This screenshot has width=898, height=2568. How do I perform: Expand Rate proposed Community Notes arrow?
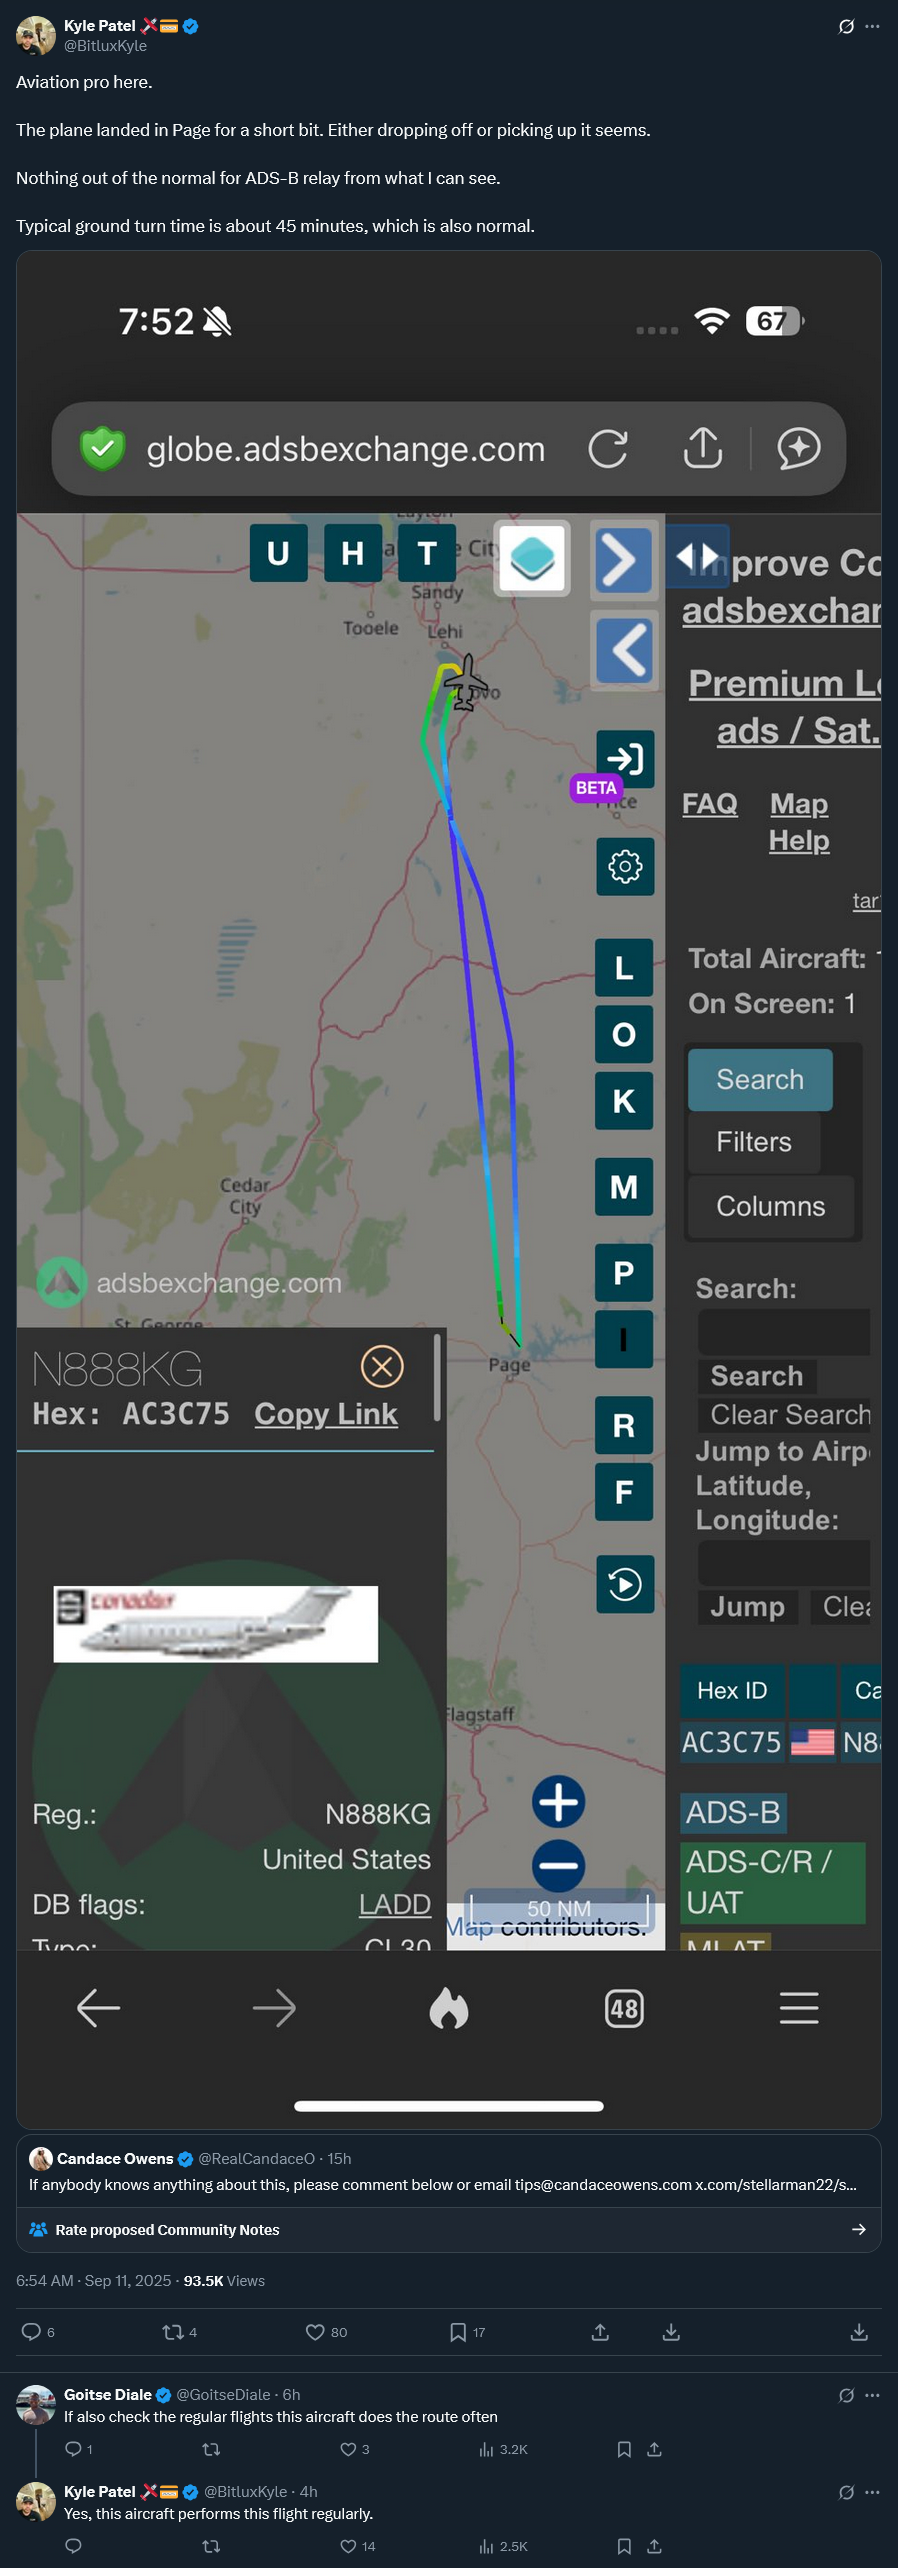(858, 2230)
